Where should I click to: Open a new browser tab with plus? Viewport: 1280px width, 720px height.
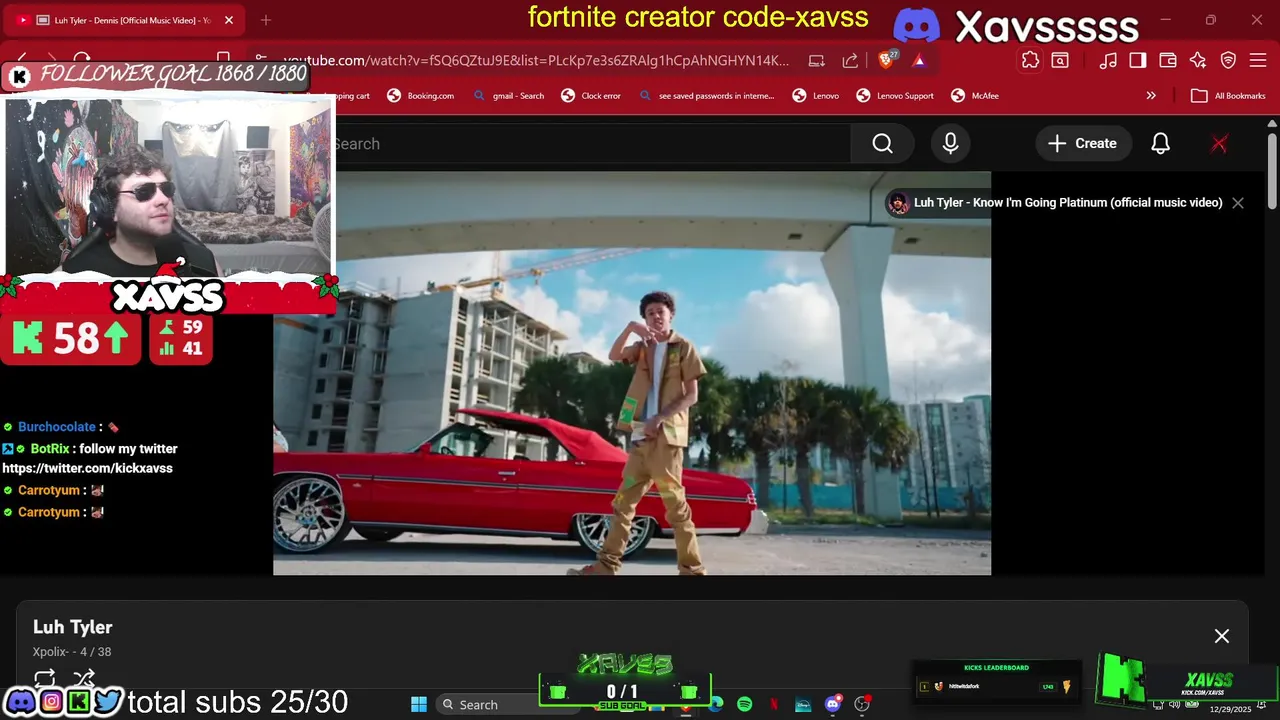(266, 20)
